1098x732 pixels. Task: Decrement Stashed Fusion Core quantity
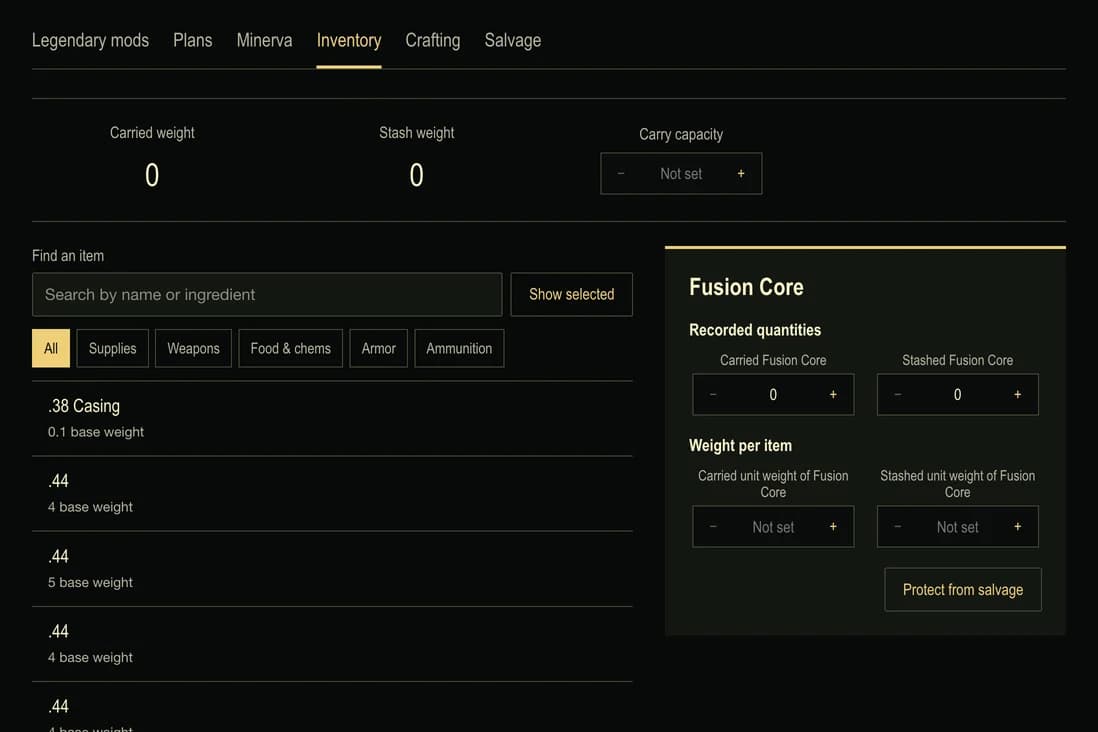(898, 394)
